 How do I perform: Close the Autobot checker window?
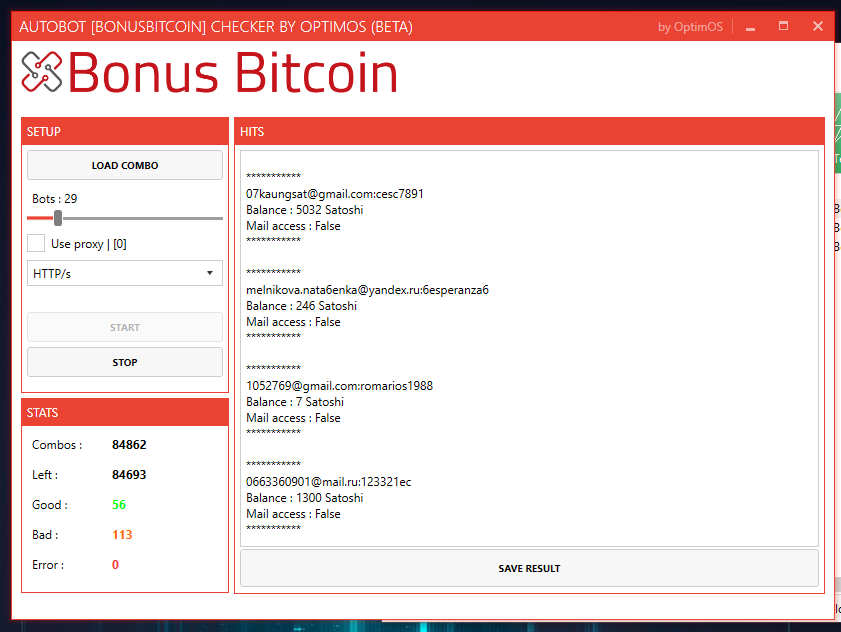[x=817, y=26]
